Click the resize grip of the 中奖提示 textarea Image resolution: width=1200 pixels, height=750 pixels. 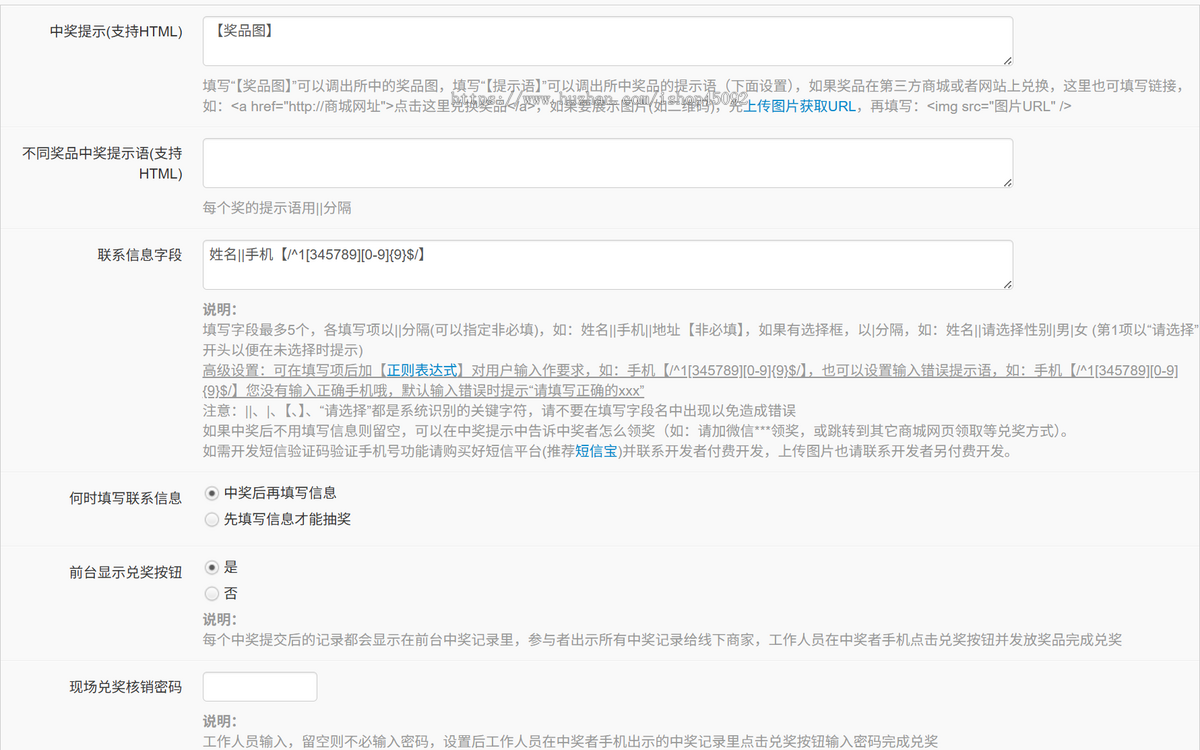point(1006,60)
